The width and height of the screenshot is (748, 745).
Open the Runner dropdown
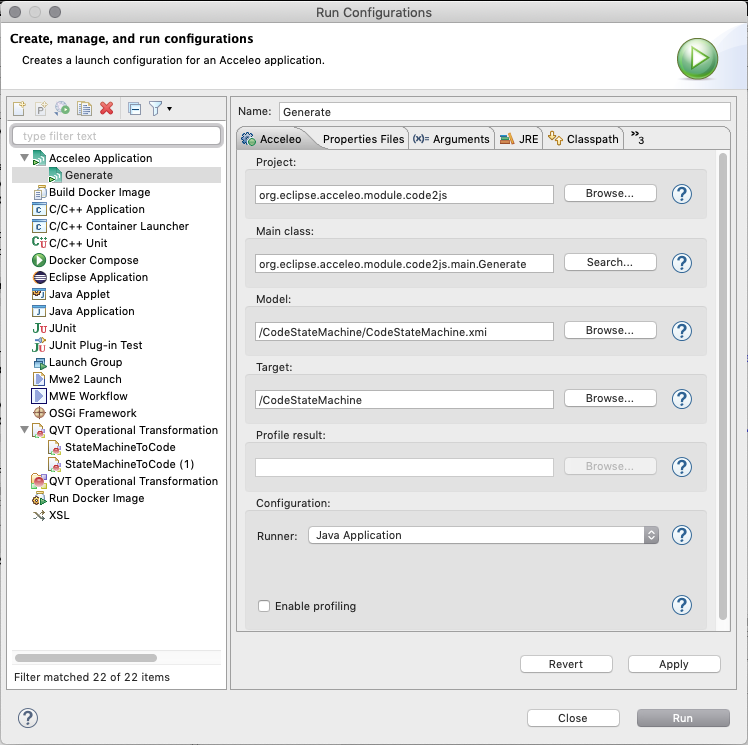click(483, 535)
